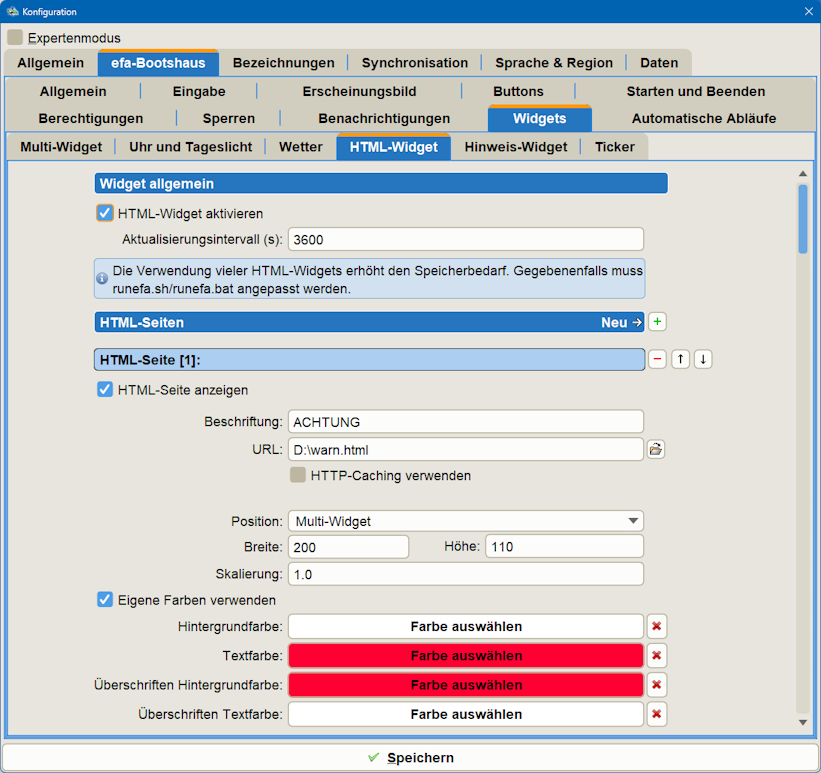The width and height of the screenshot is (821, 773).
Task: Uncheck HTML-Widget aktivieren
Action: click(105, 213)
